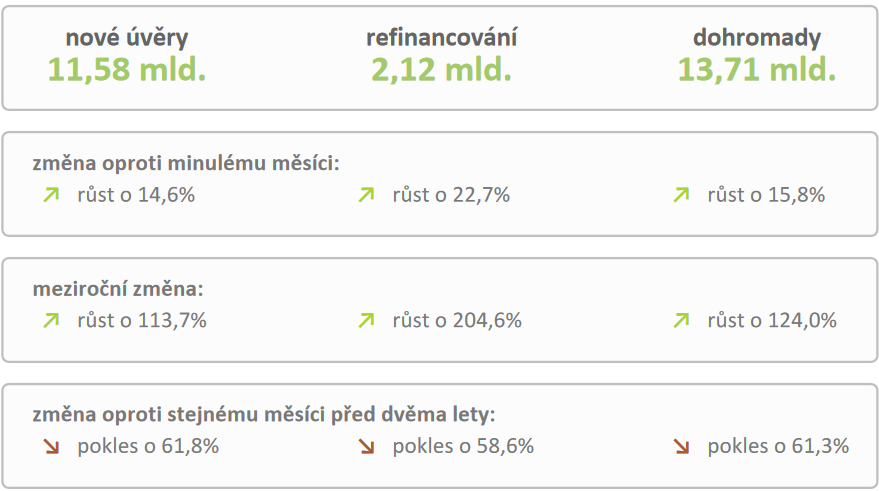Click green arrow beside růst o 113,7%
The height and width of the screenshot is (491, 879).
[51, 321]
